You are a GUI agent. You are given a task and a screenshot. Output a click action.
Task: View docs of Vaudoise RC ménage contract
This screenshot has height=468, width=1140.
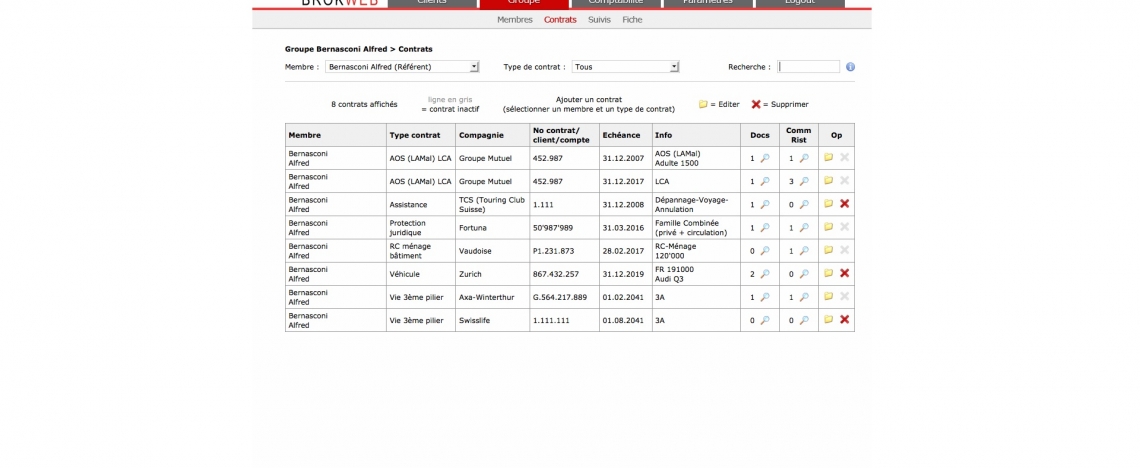tap(765, 251)
